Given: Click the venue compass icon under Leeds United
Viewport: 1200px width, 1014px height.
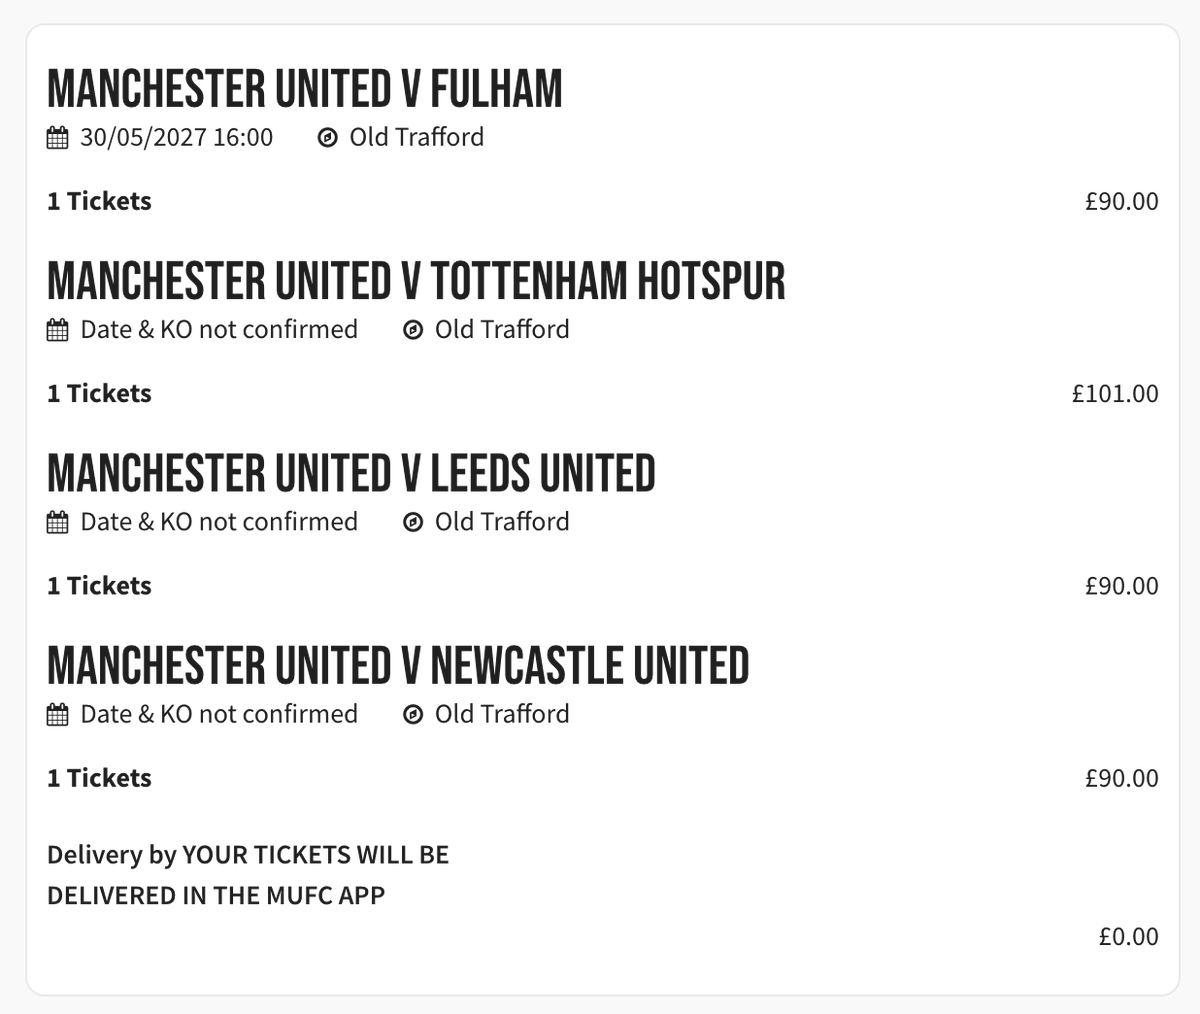Looking at the screenshot, I should coord(413,522).
